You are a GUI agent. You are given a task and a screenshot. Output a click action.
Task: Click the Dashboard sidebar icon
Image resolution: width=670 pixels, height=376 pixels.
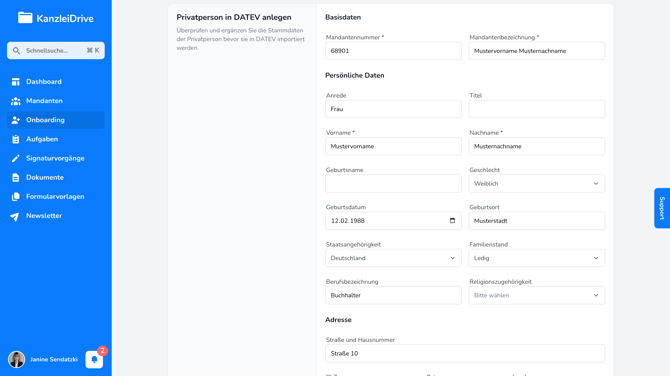pos(15,82)
